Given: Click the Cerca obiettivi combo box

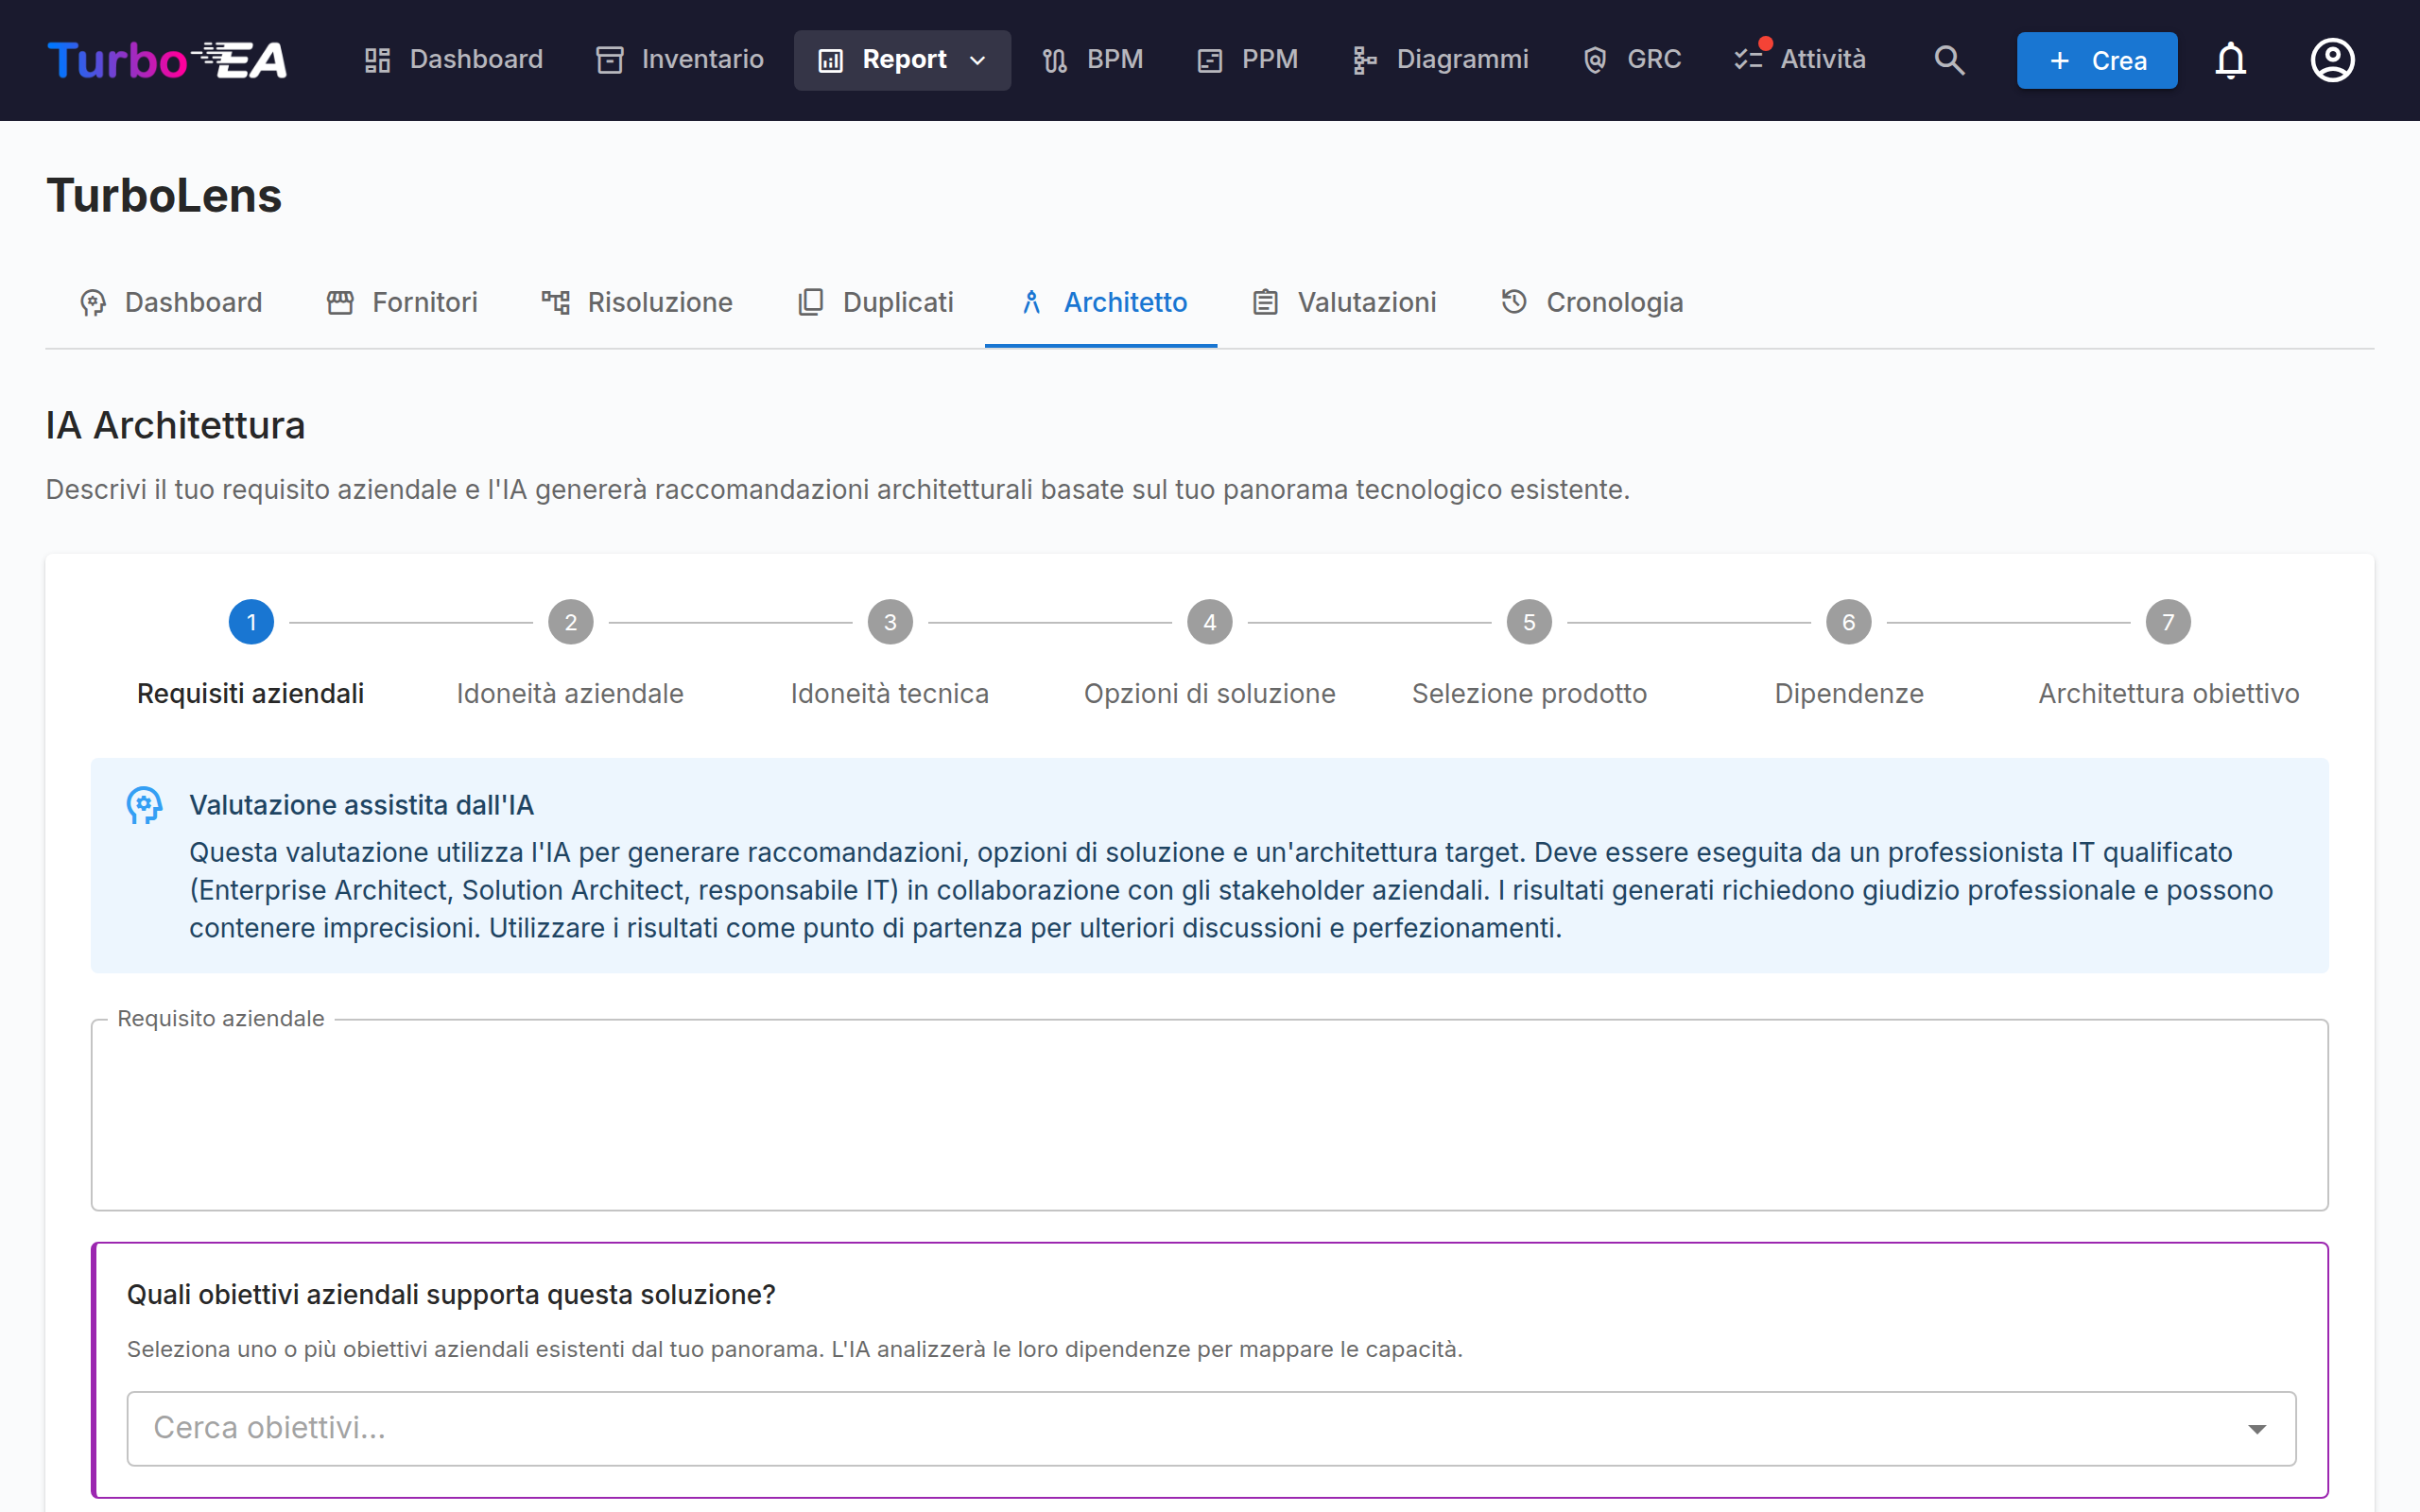Looking at the screenshot, I should pyautogui.click(x=1211, y=1429).
